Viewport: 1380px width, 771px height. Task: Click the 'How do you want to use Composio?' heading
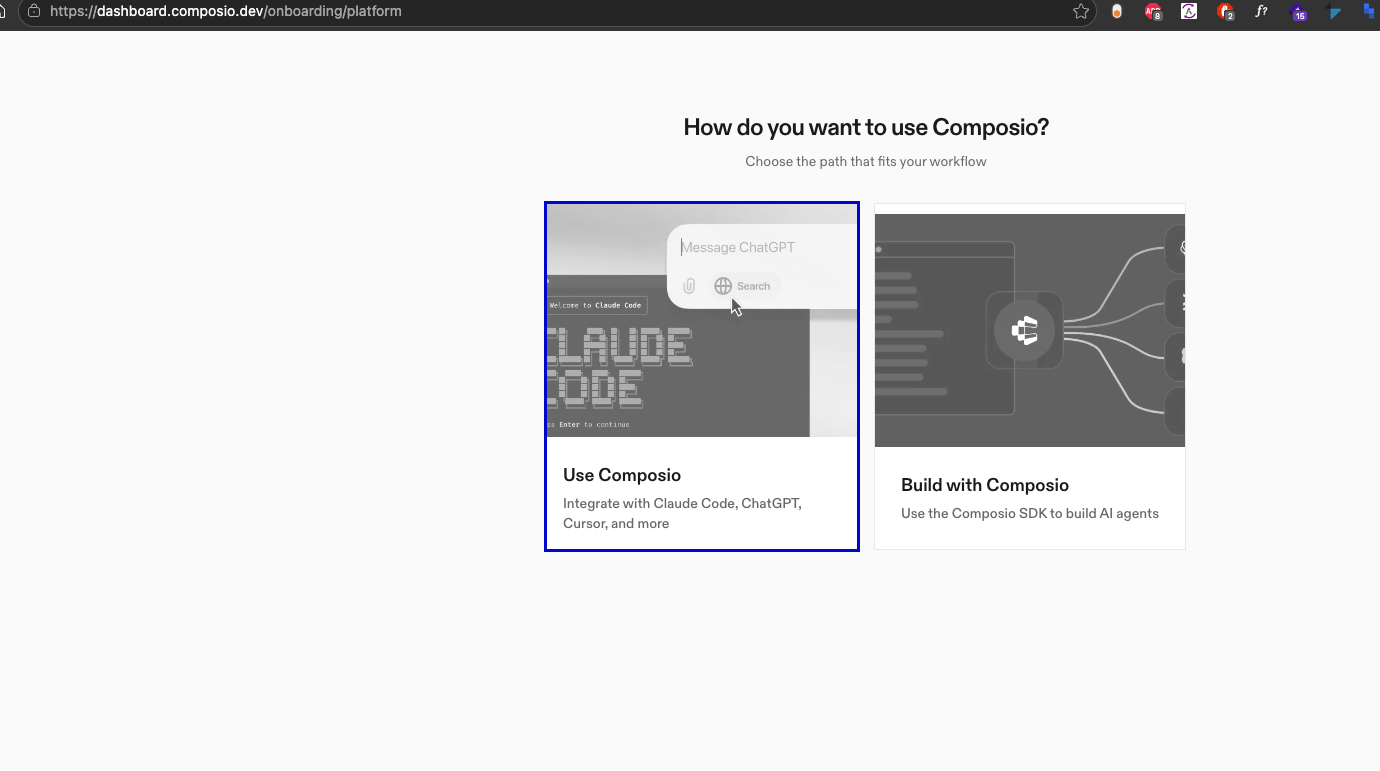pyautogui.click(x=866, y=127)
